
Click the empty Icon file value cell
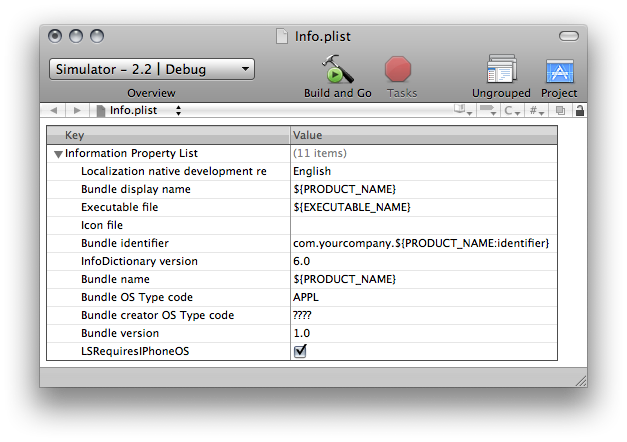pos(424,225)
